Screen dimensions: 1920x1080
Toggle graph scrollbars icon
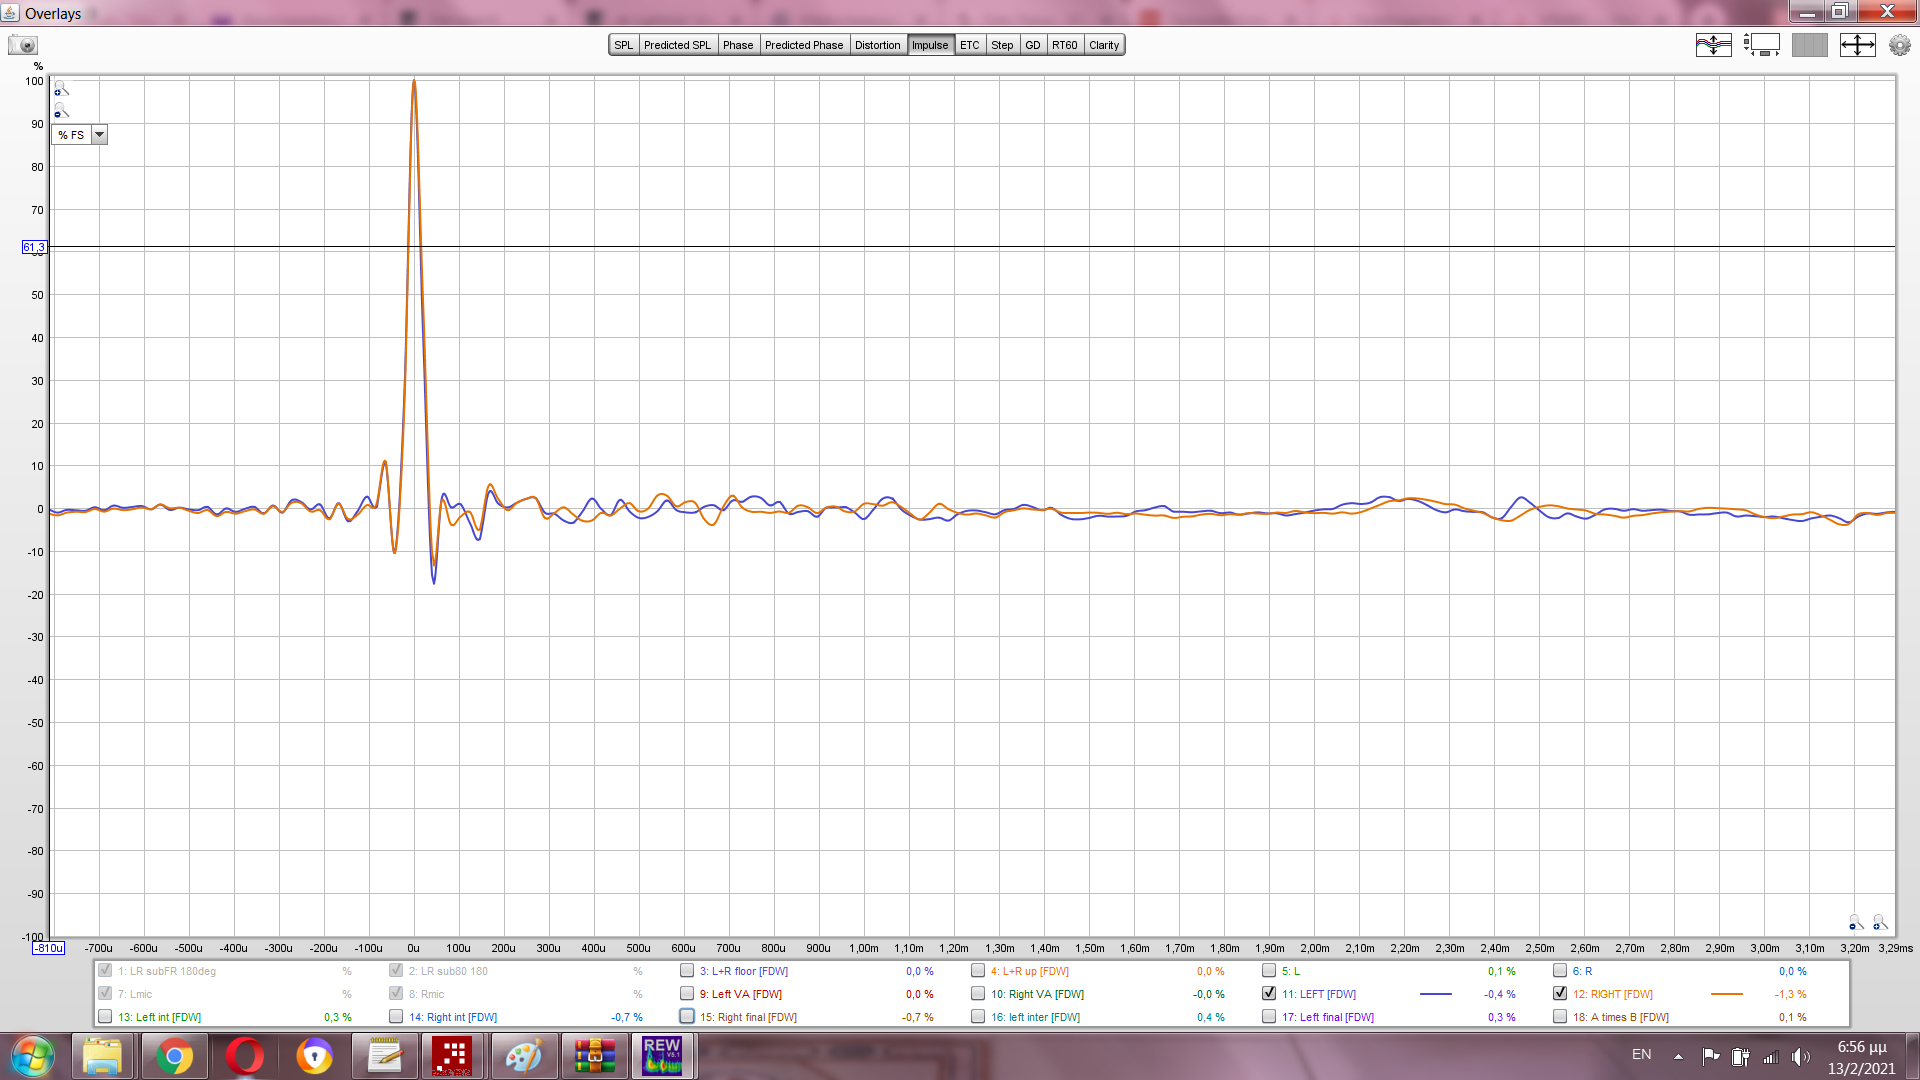(1761, 45)
